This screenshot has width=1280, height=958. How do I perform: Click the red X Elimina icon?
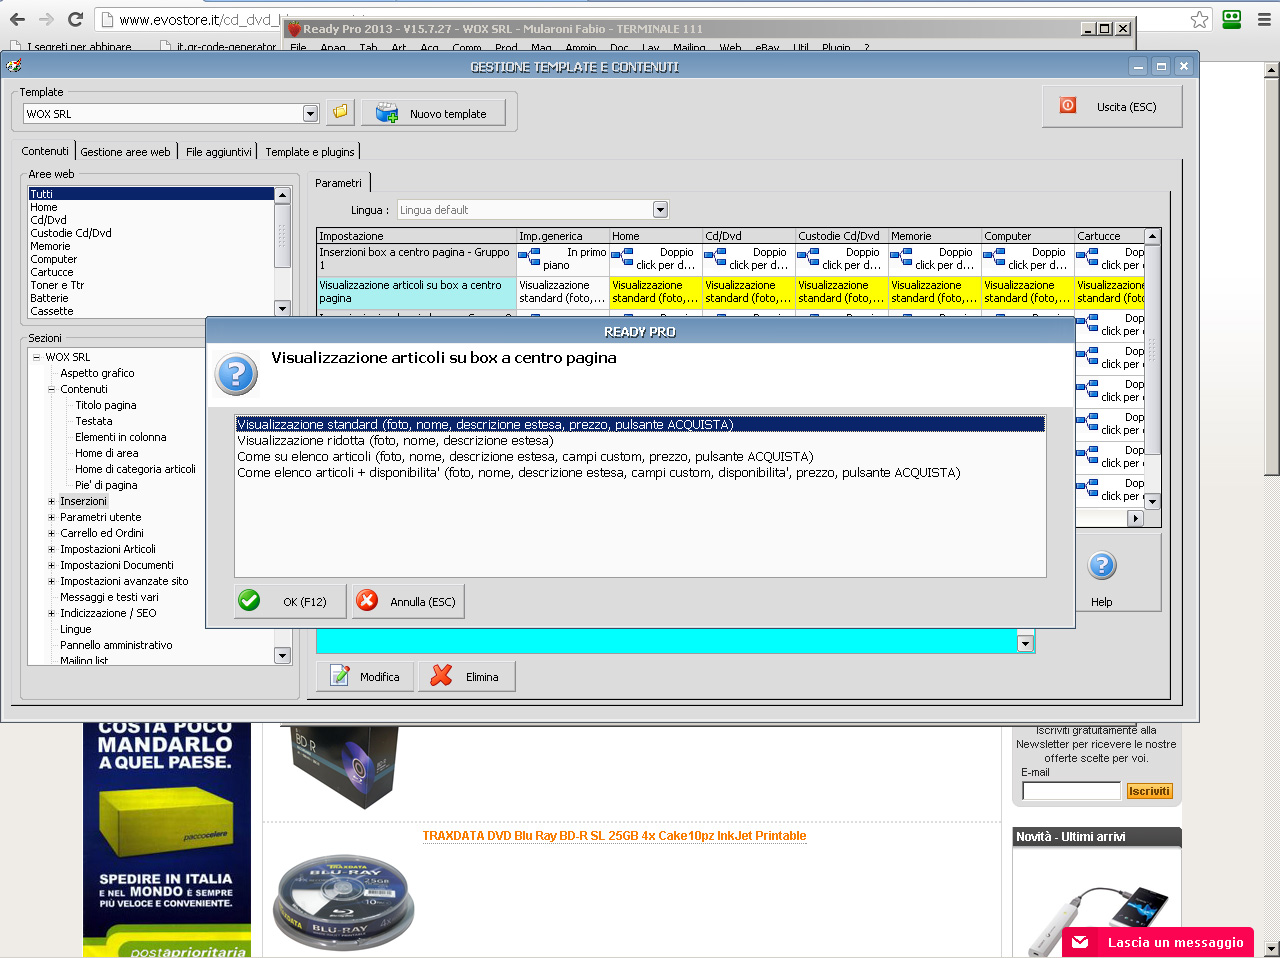(x=441, y=676)
